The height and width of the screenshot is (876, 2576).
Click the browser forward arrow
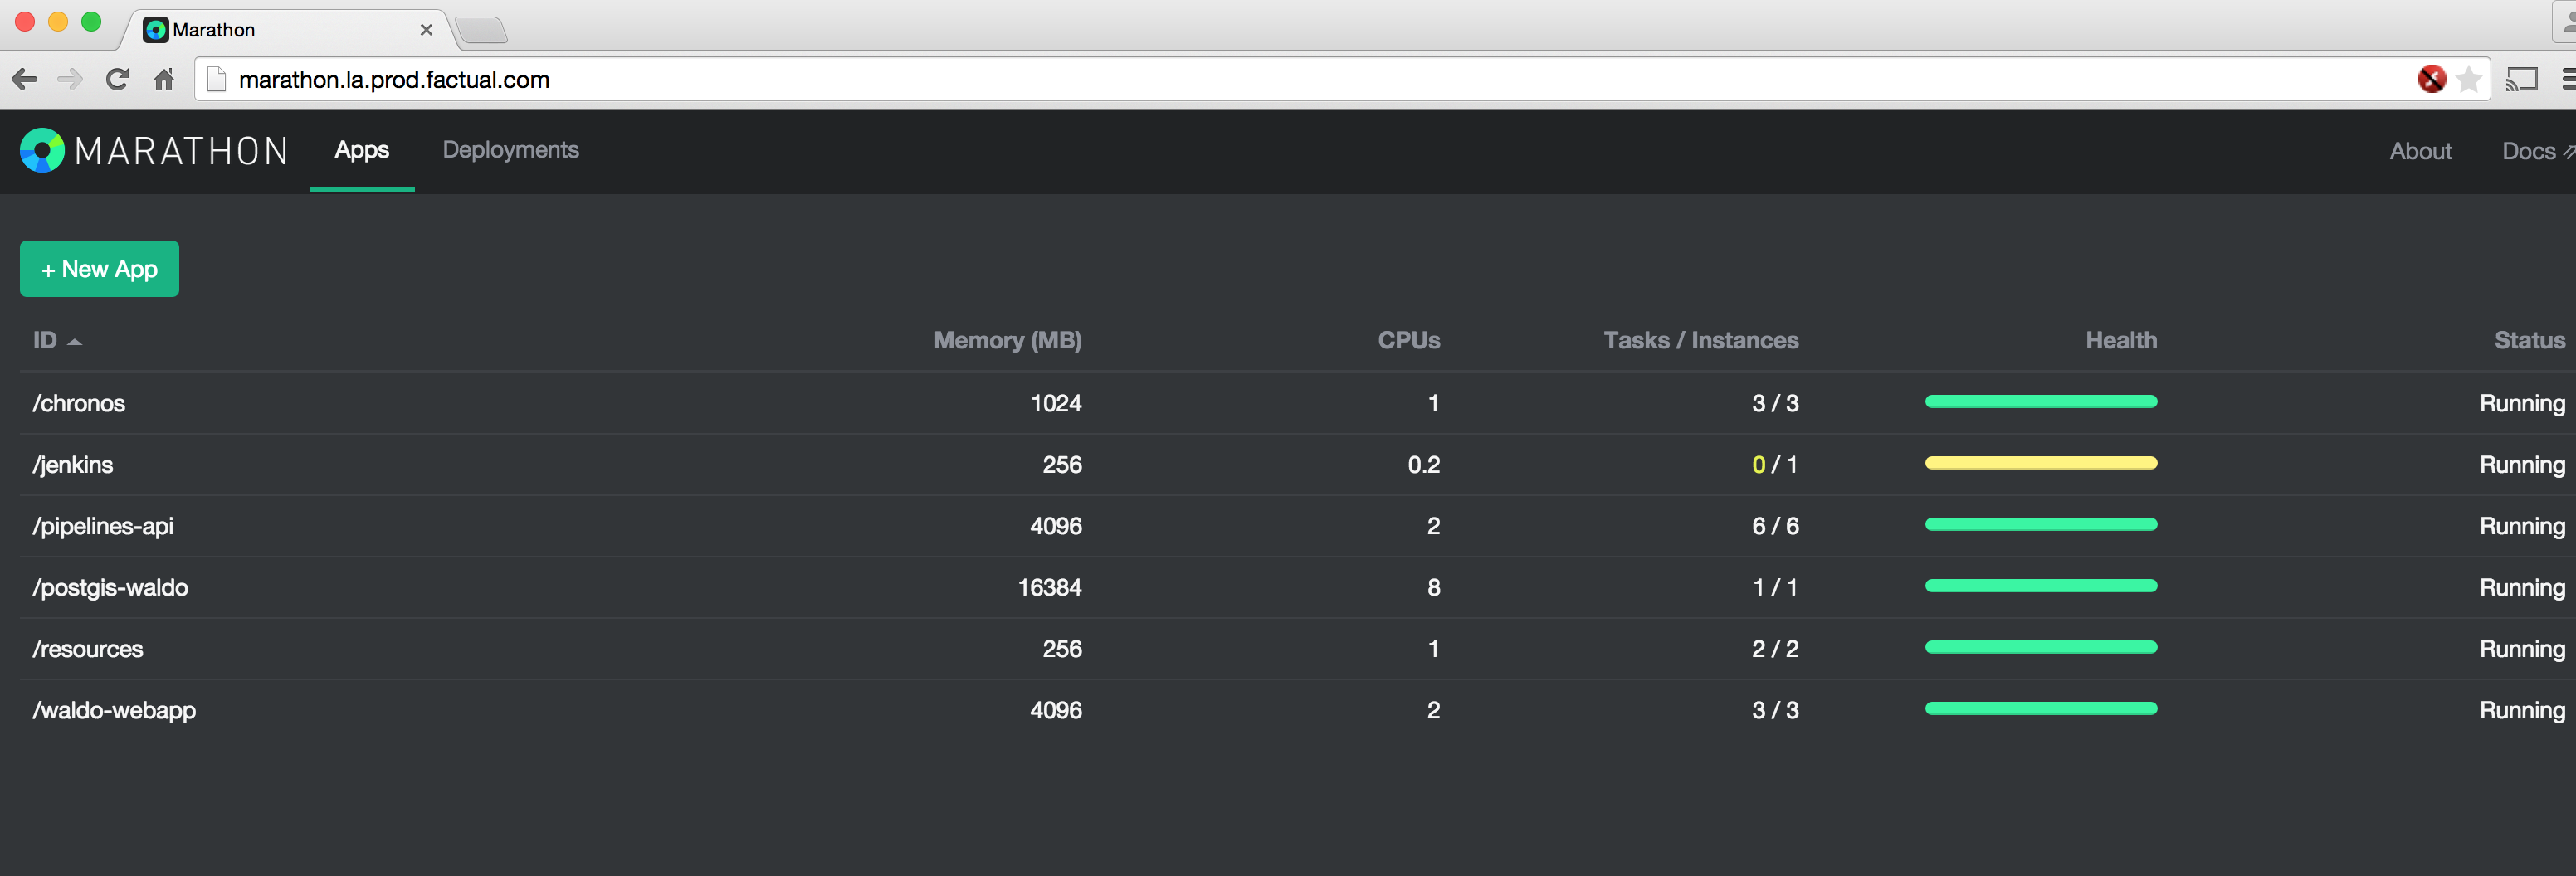point(70,79)
